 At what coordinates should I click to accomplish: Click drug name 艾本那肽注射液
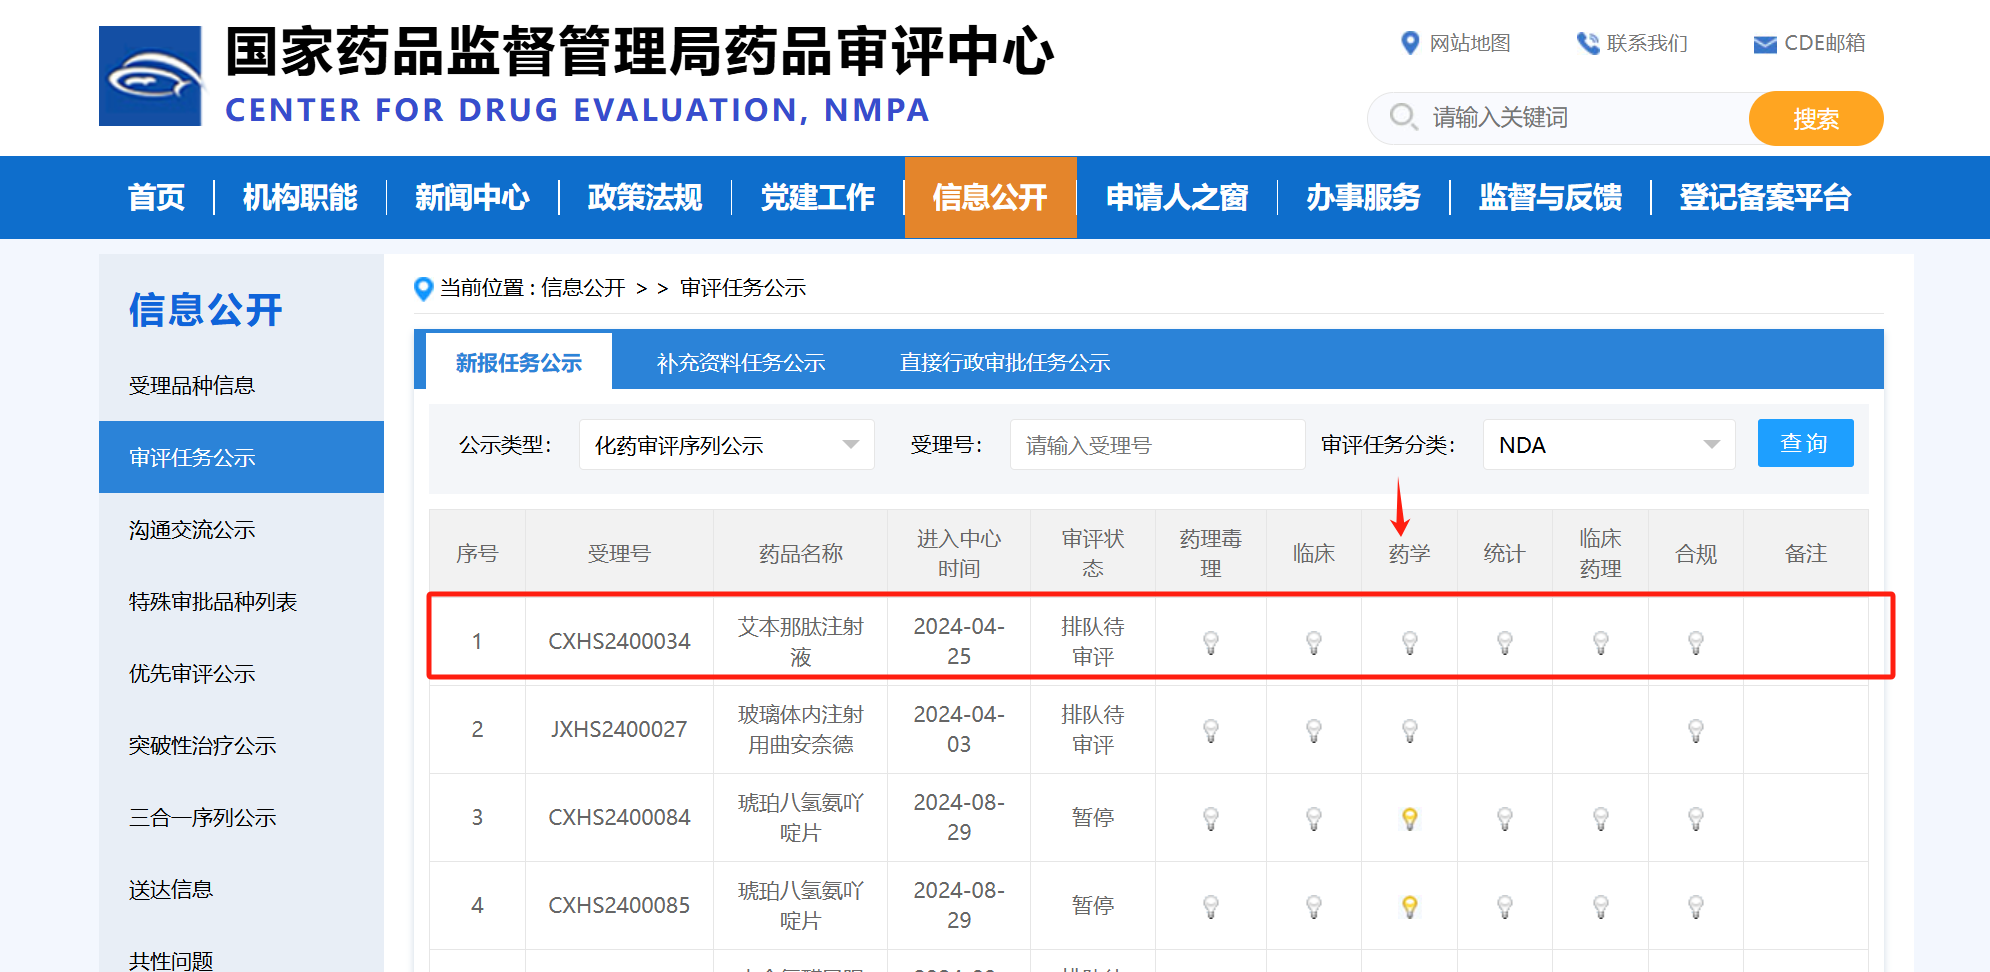[x=800, y=641]
